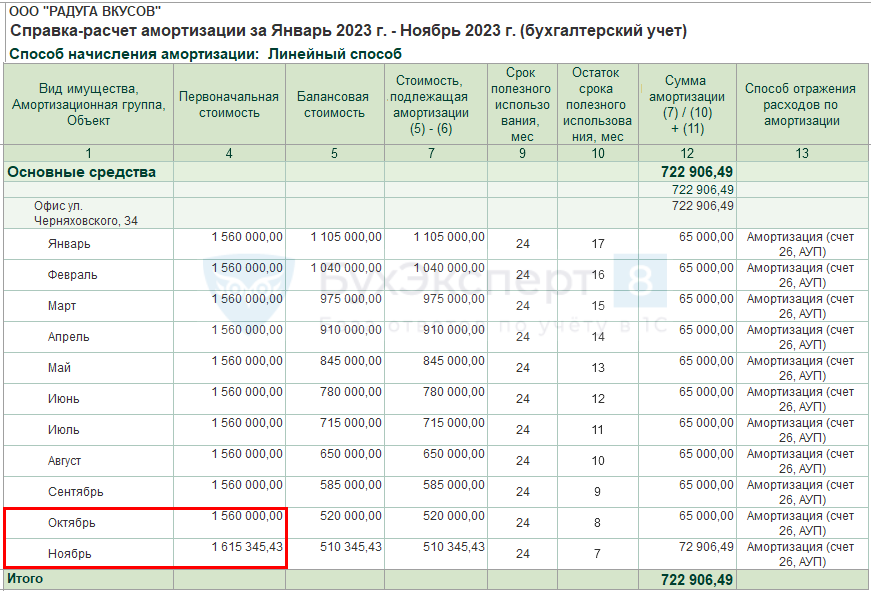Click the Способ отражения расходов column header

point(800,104)
